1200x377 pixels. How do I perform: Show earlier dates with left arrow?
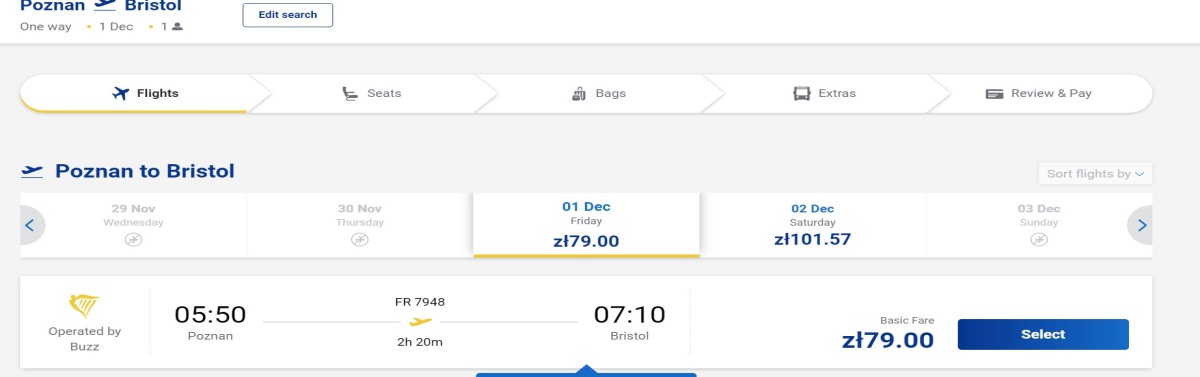click(29, 225)
